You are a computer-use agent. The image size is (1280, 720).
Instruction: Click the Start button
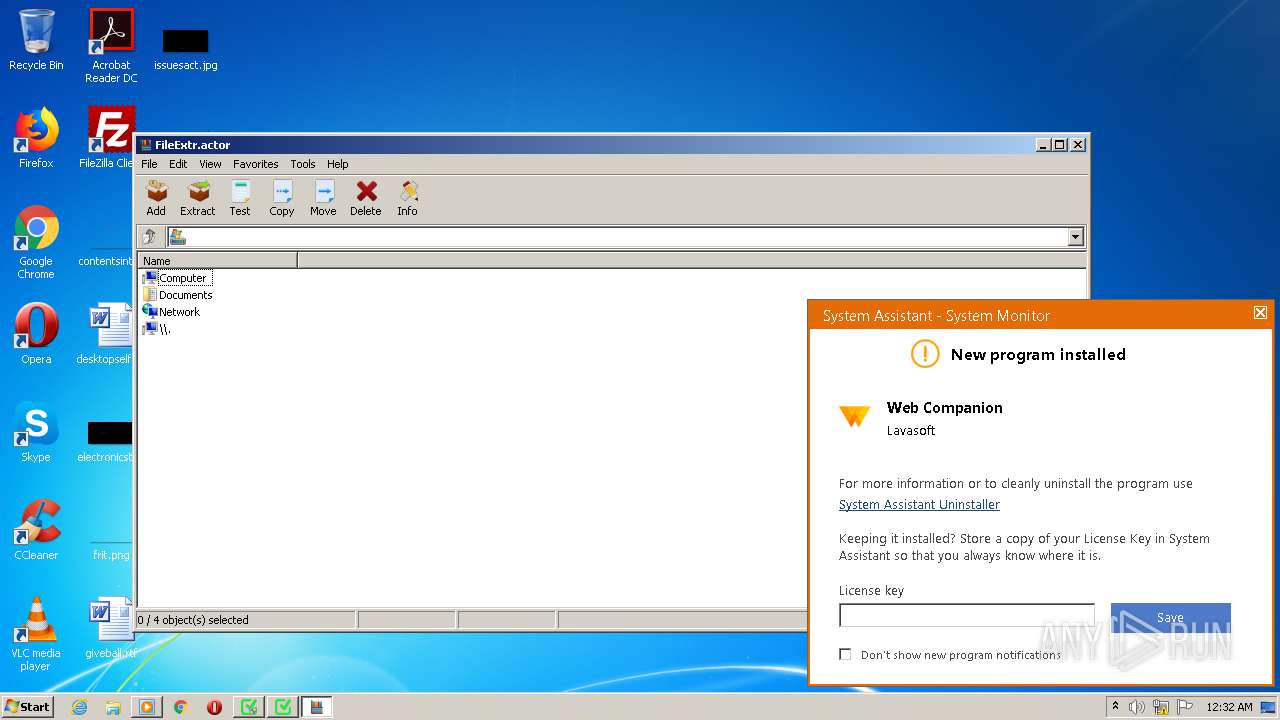(x=27, y=706)
